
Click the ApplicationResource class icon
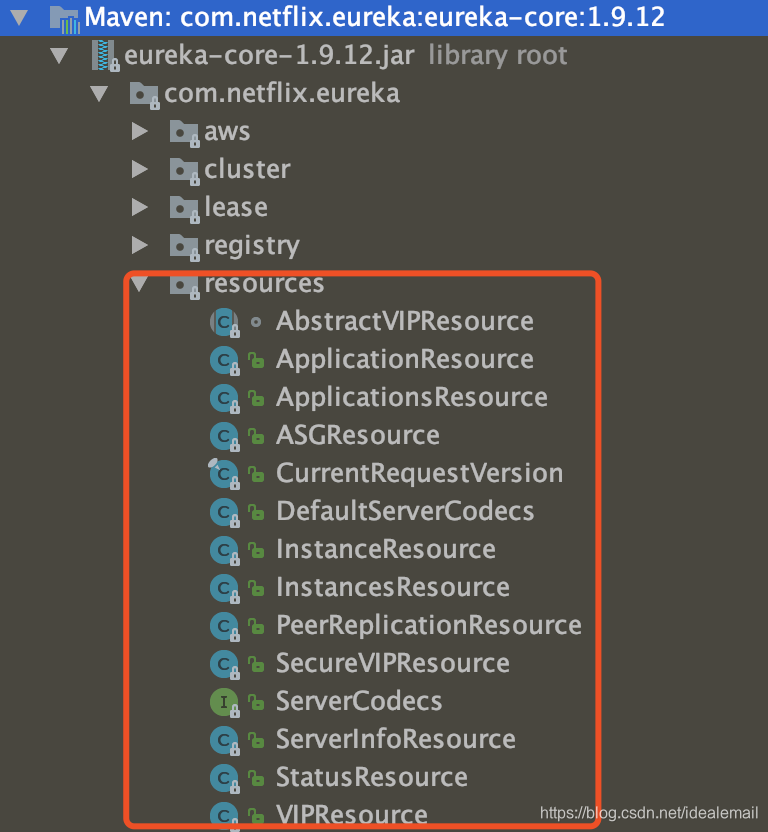225,360
